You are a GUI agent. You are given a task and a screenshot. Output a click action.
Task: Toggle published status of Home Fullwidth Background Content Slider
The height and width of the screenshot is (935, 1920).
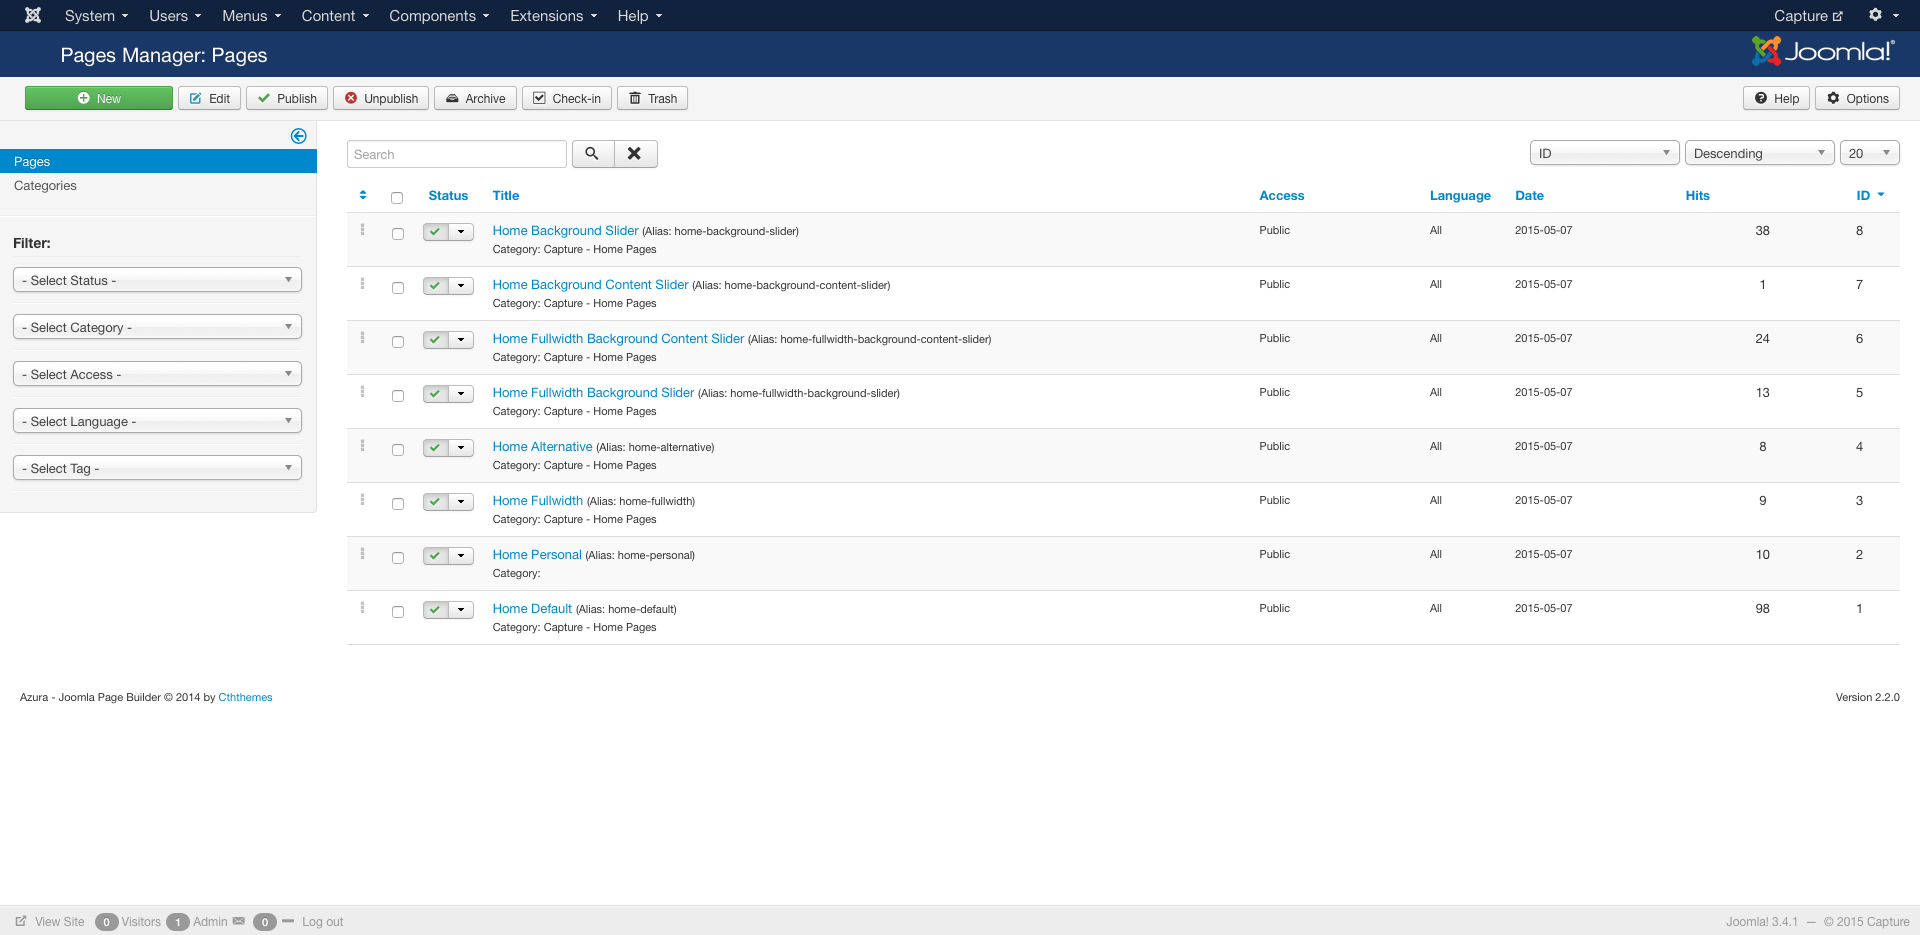pyautogui.click(x=435, y=340)
